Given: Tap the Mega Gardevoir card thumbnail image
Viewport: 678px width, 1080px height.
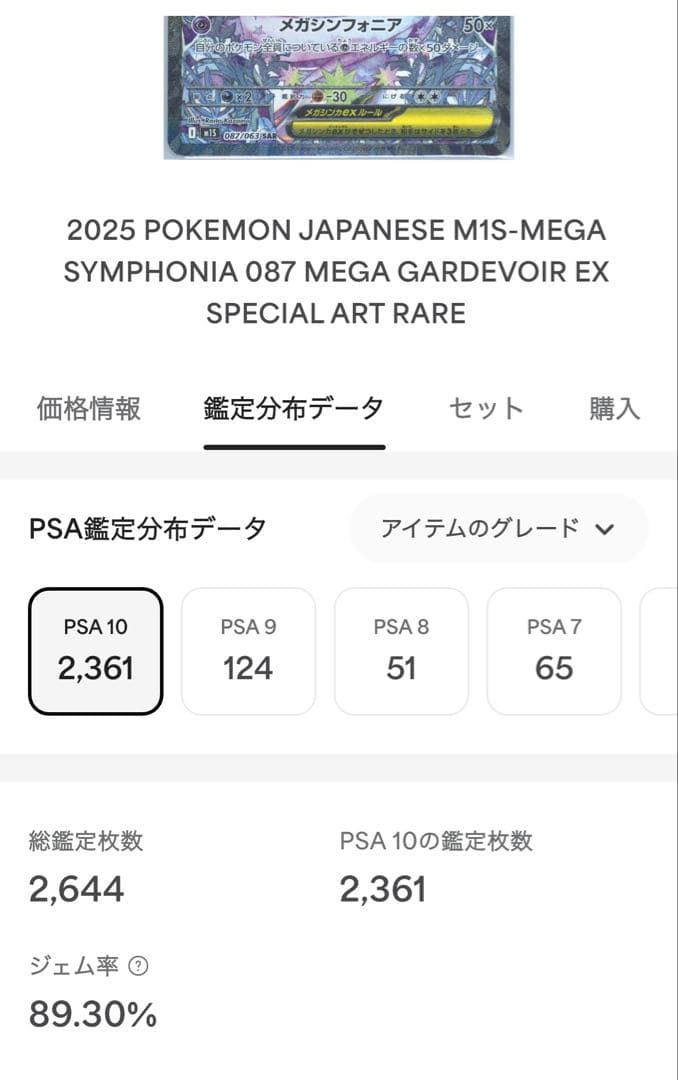Looking at the screenshot, I should coord(339,80).
